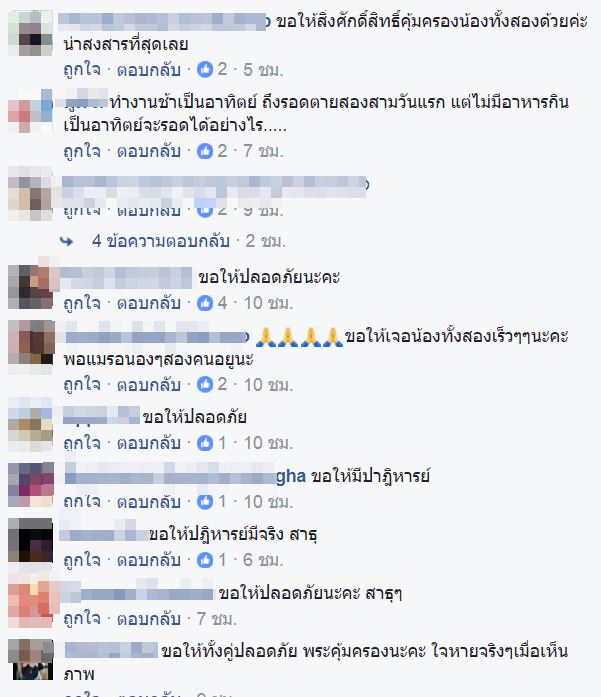Click like icon with 4 on ขอให้ปลอดภัยนะคะ comment

point(205,303)
